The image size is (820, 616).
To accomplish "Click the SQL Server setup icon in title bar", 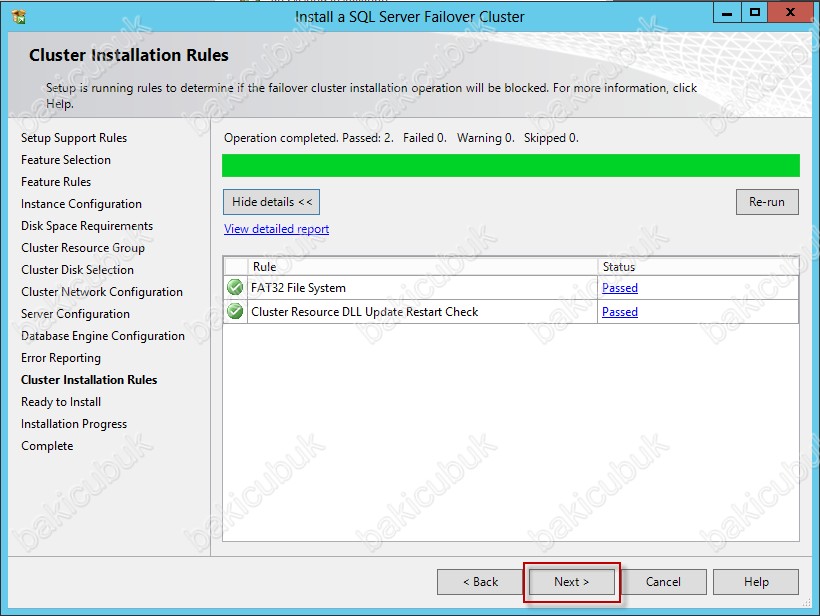I will pyautogui.click(x=19, y=17).
